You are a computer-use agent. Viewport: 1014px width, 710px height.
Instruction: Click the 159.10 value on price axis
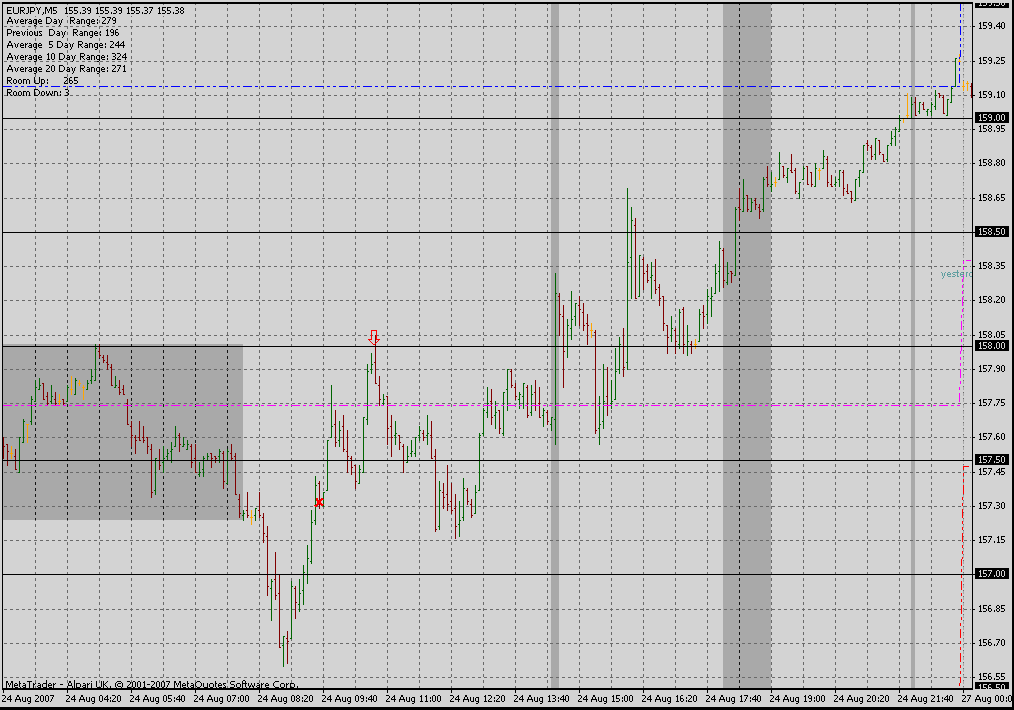(x=991, y=94)
